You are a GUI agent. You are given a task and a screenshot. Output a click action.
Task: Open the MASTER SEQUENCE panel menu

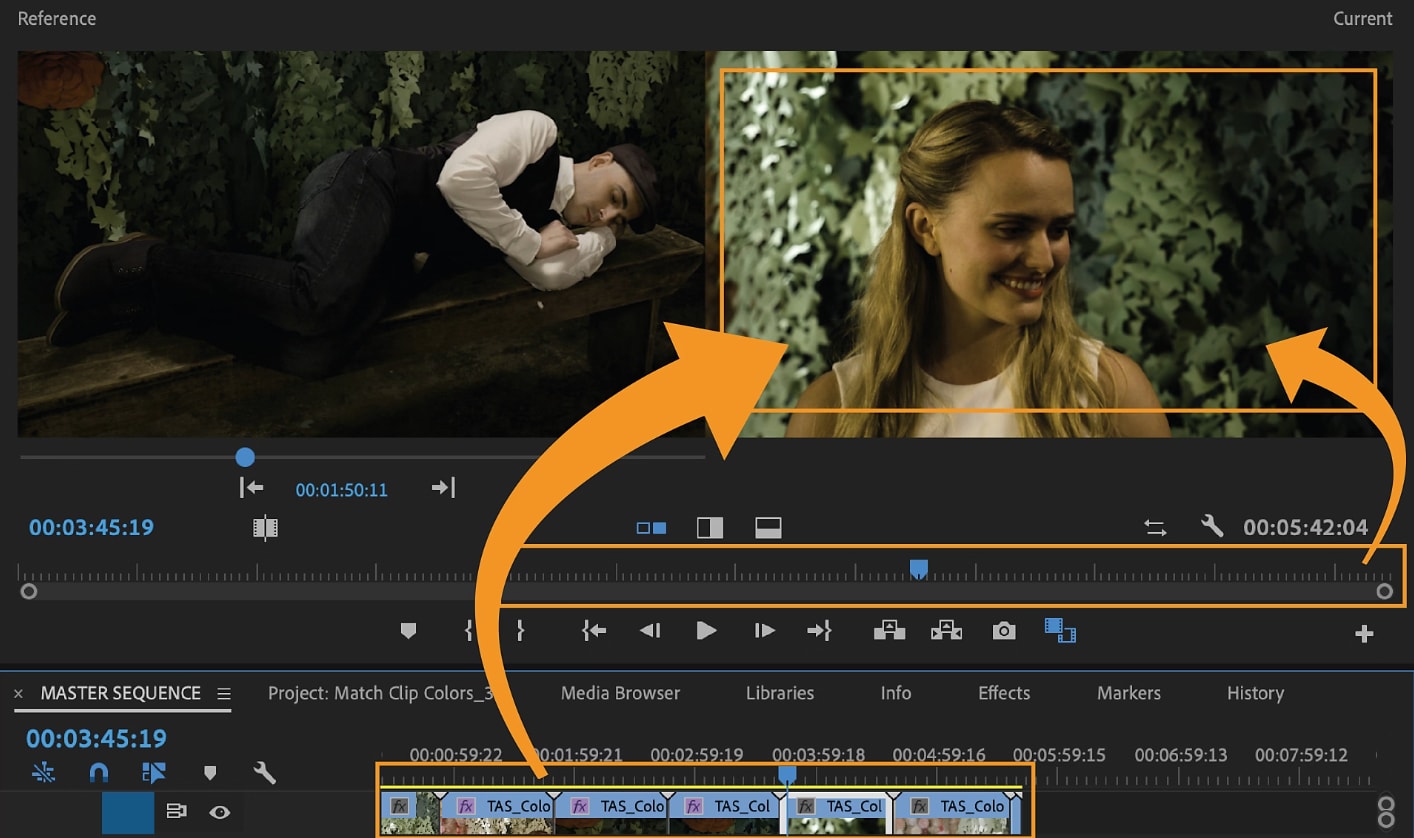[x=224, y=692]
